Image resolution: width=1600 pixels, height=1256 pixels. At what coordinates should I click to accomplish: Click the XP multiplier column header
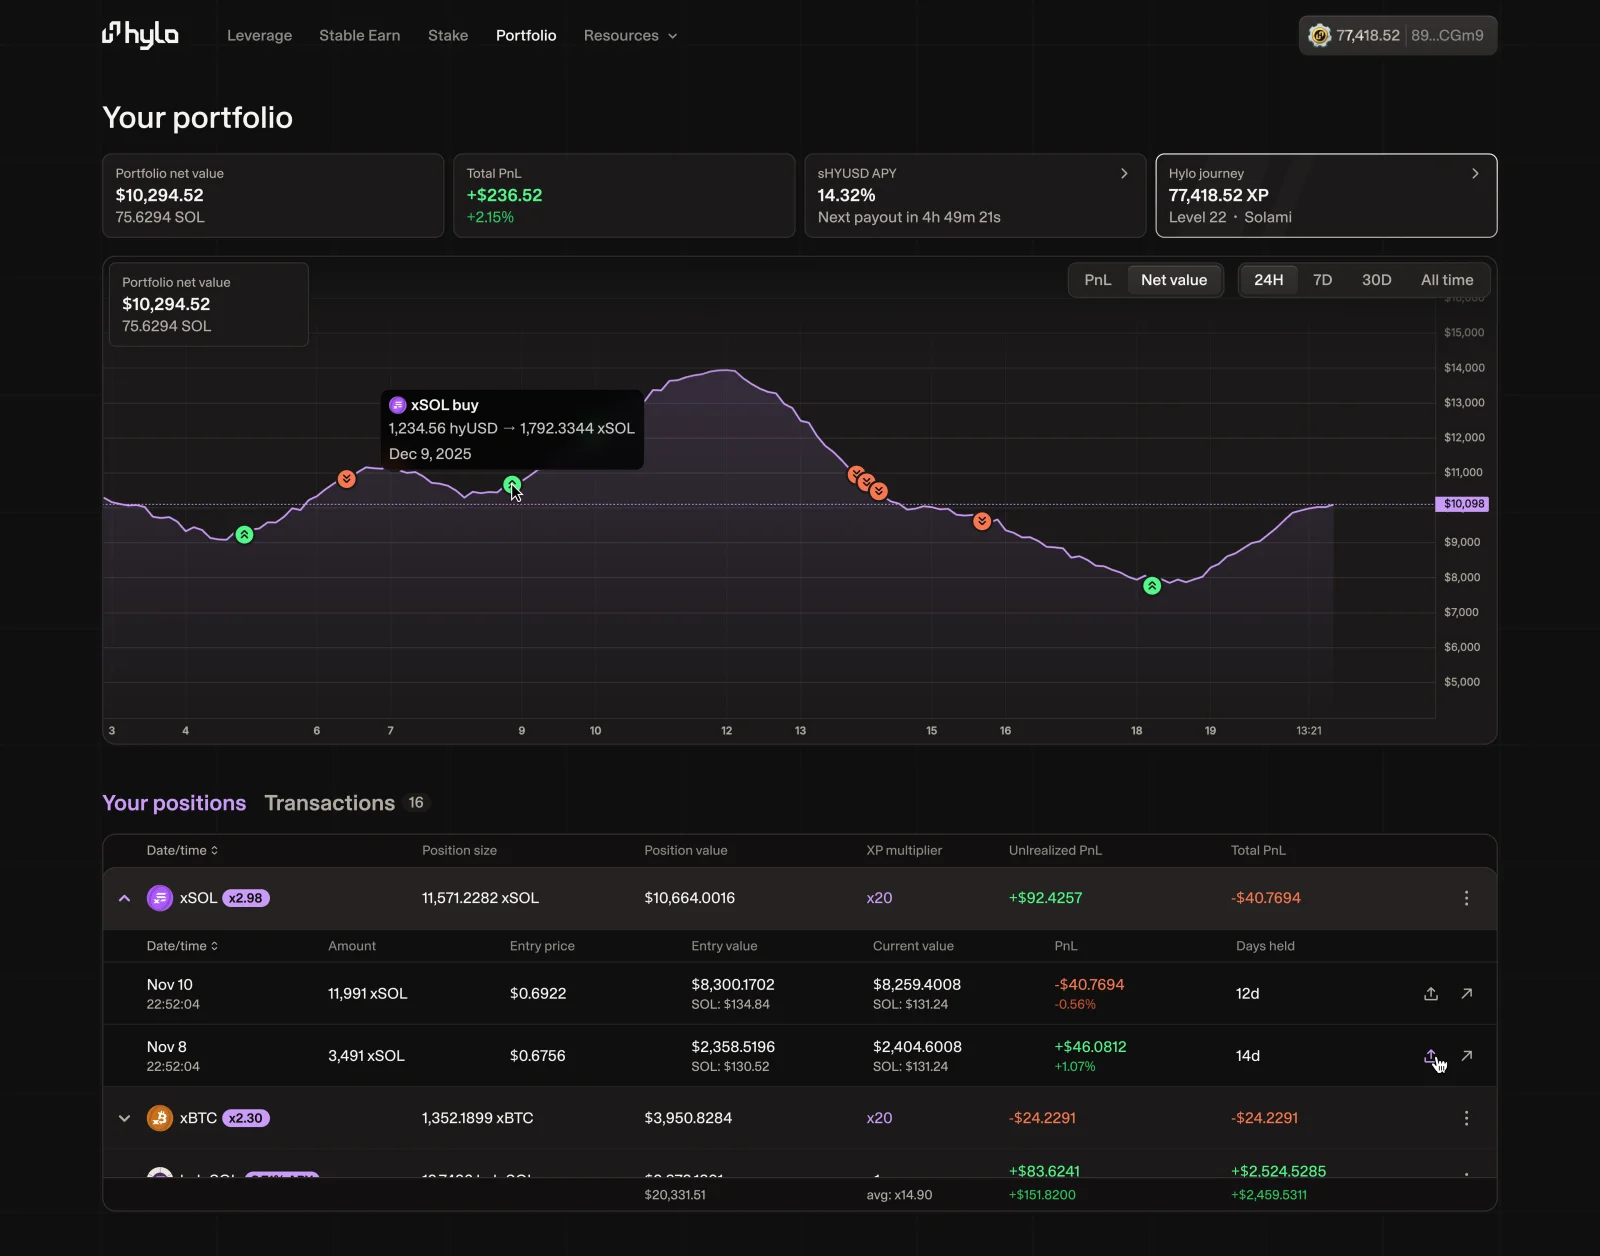tap(904, 851)
